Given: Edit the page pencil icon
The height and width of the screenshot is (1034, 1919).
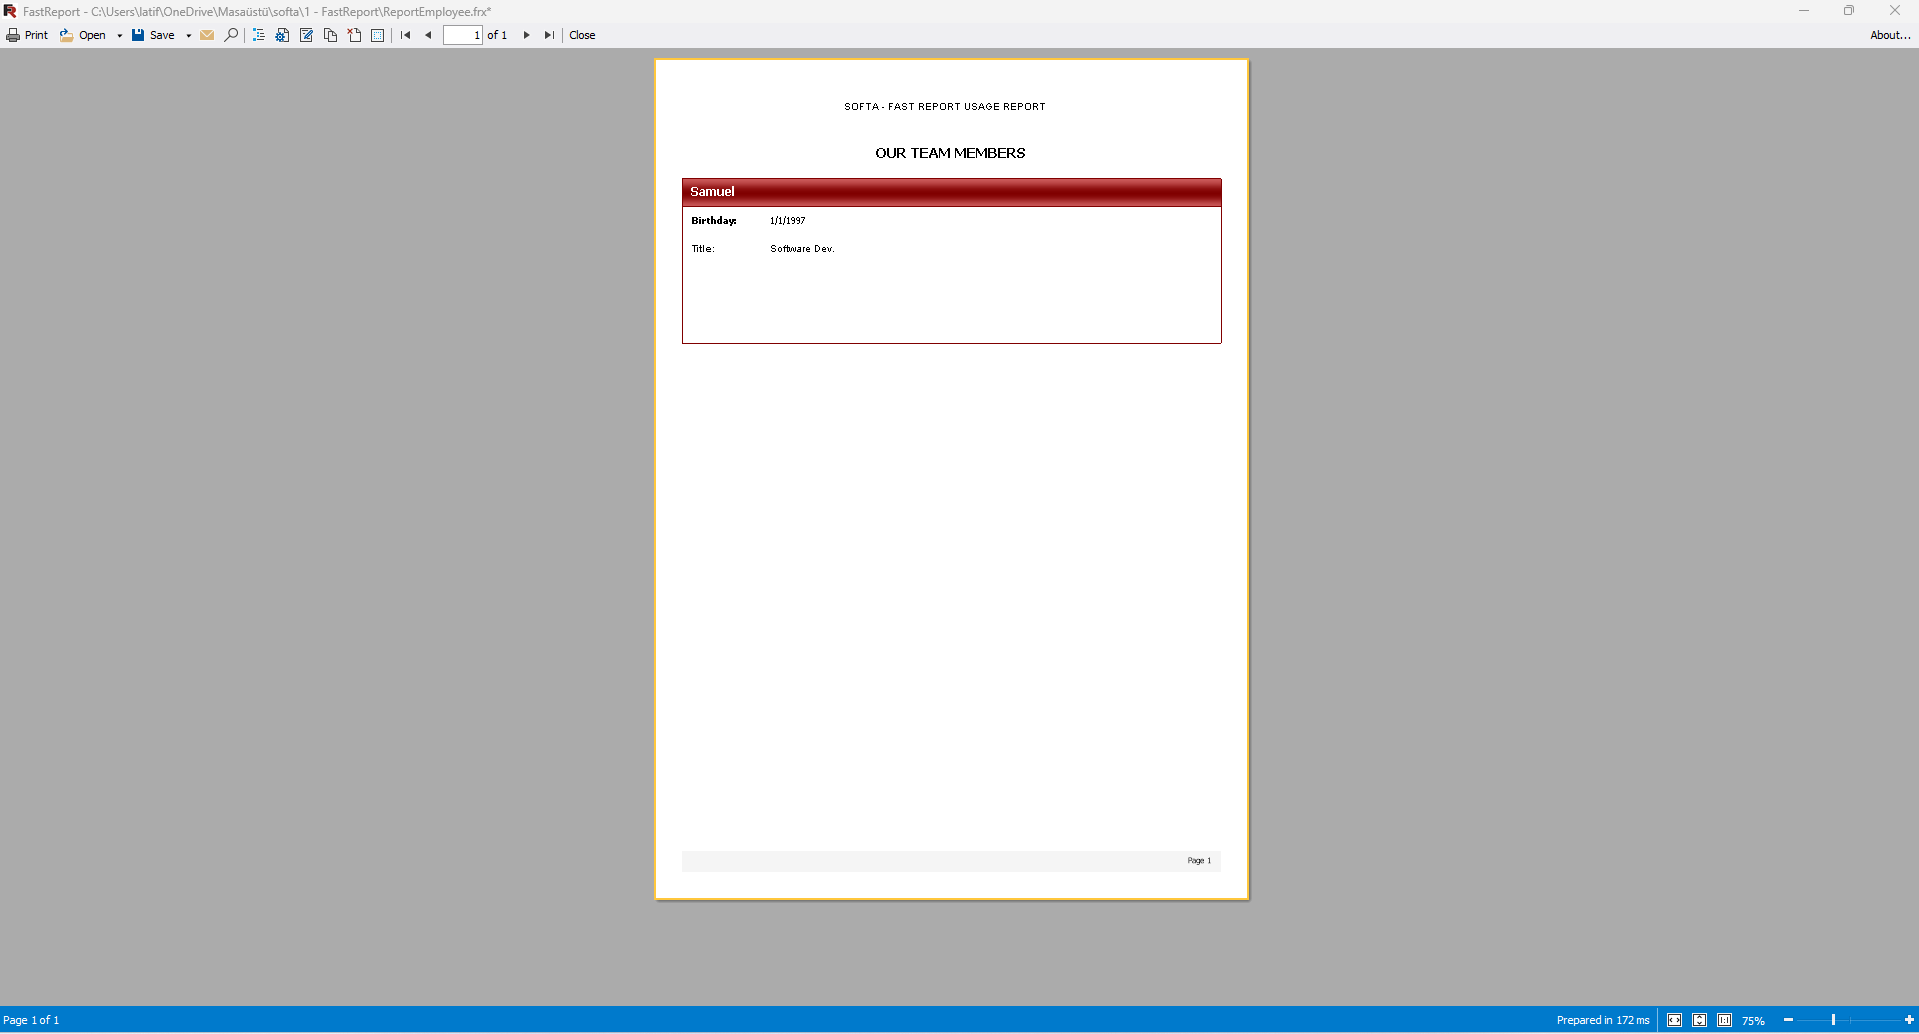Looking at the screenshot, I should click(307, 35).
